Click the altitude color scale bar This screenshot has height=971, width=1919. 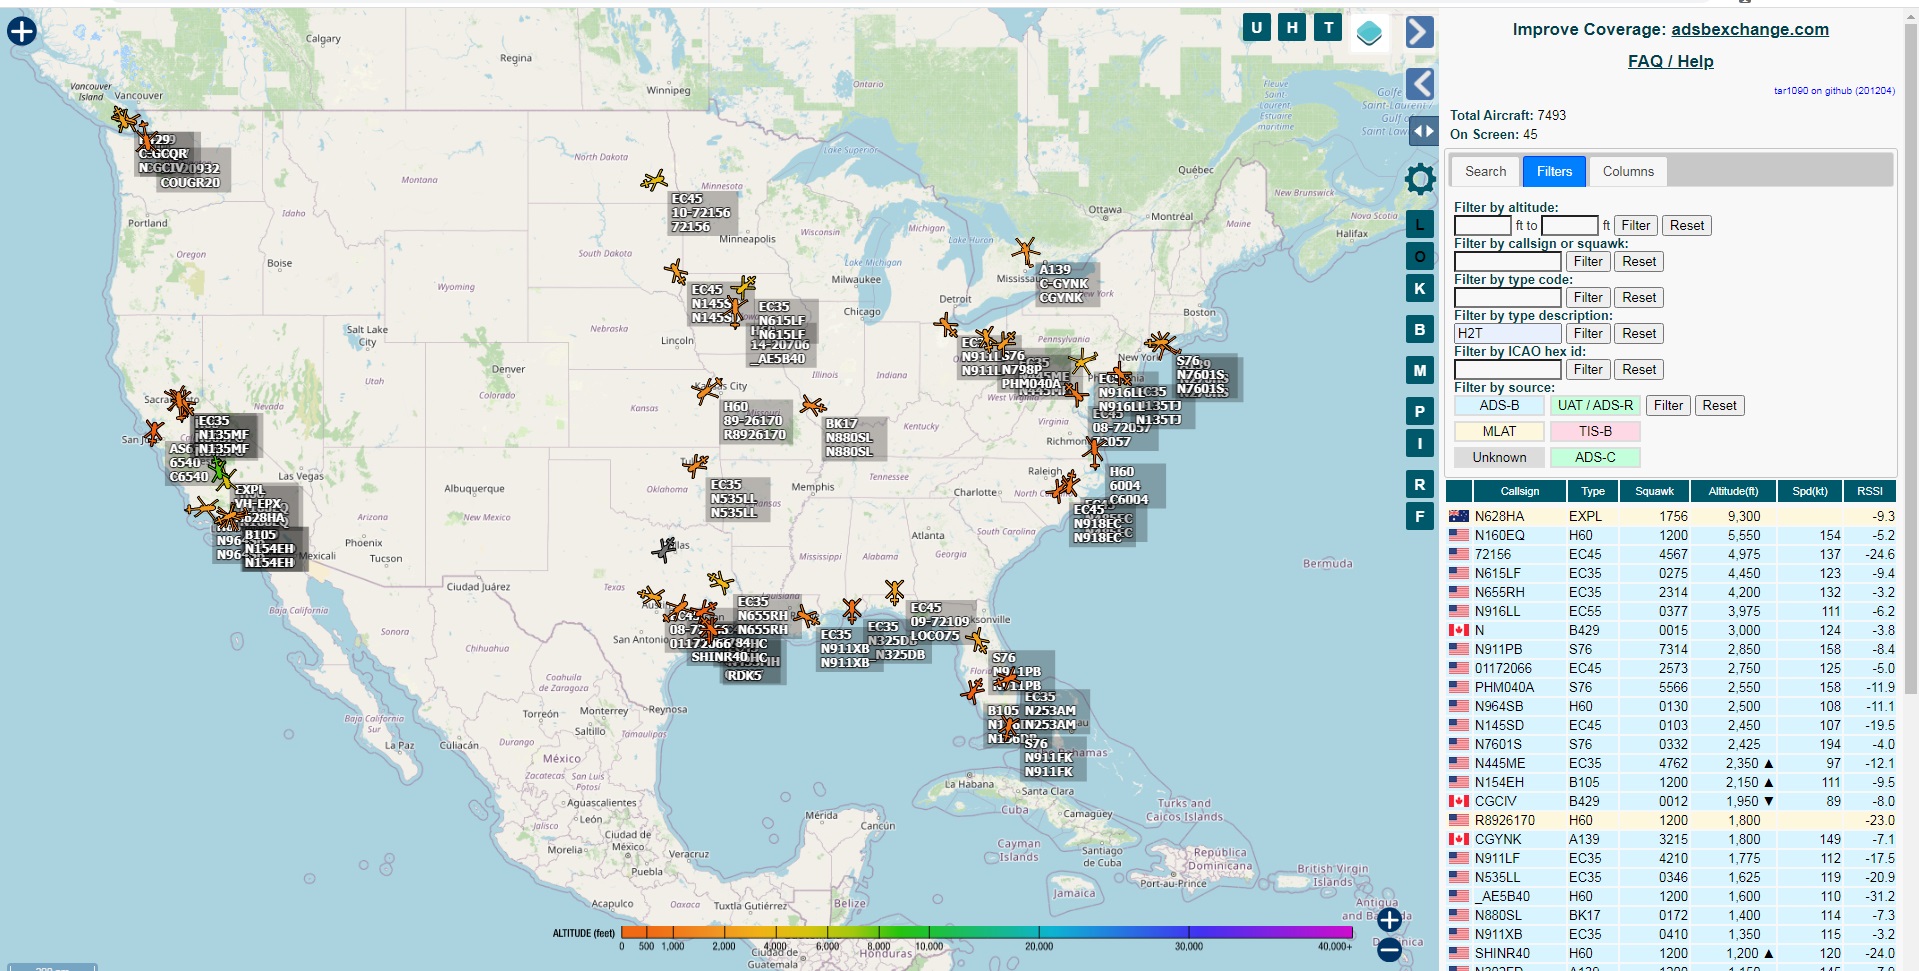986,933
